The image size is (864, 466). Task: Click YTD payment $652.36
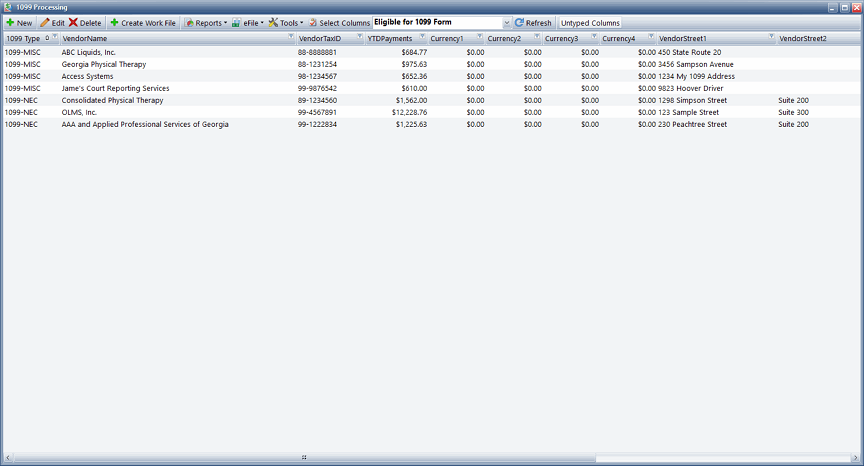(414, 77)
